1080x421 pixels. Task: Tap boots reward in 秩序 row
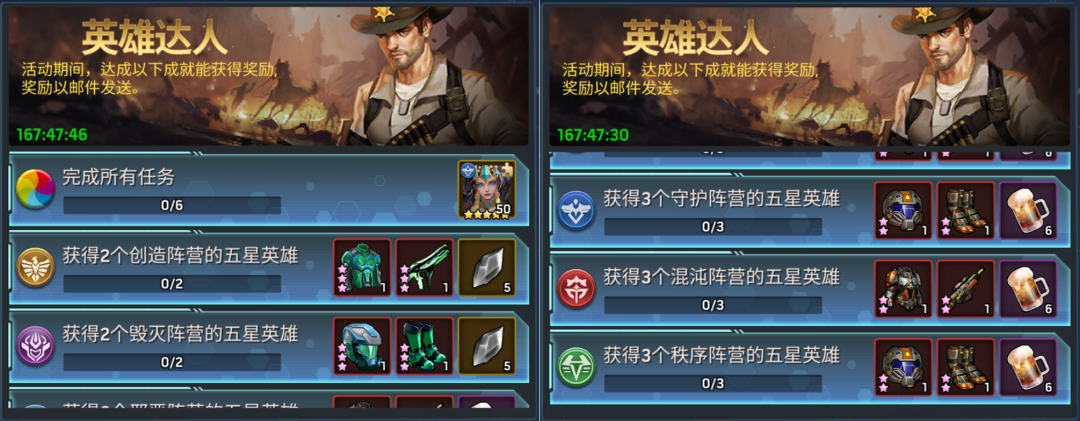(x=966, y=367)
